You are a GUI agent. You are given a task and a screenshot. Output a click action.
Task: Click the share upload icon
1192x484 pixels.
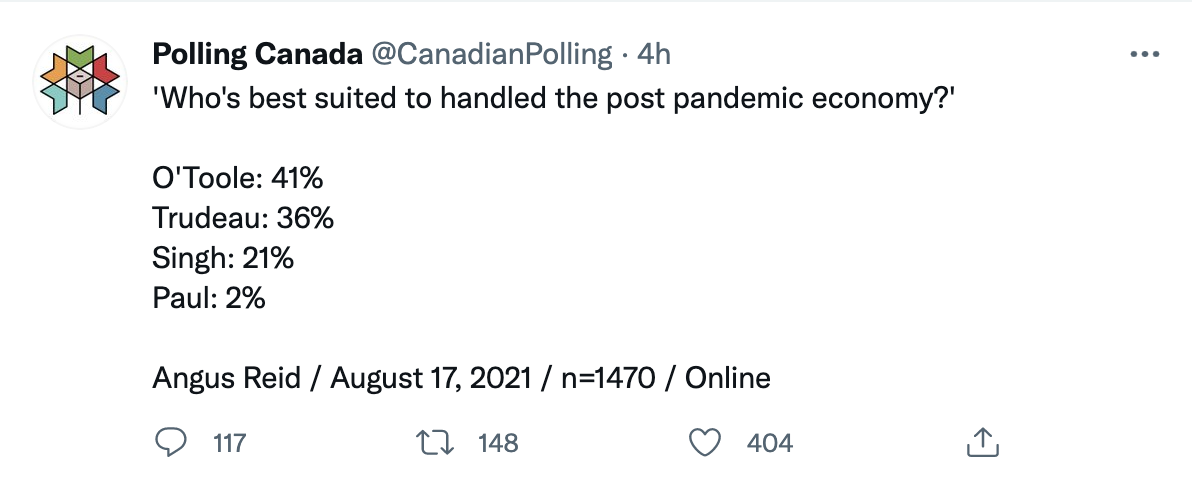982,442
